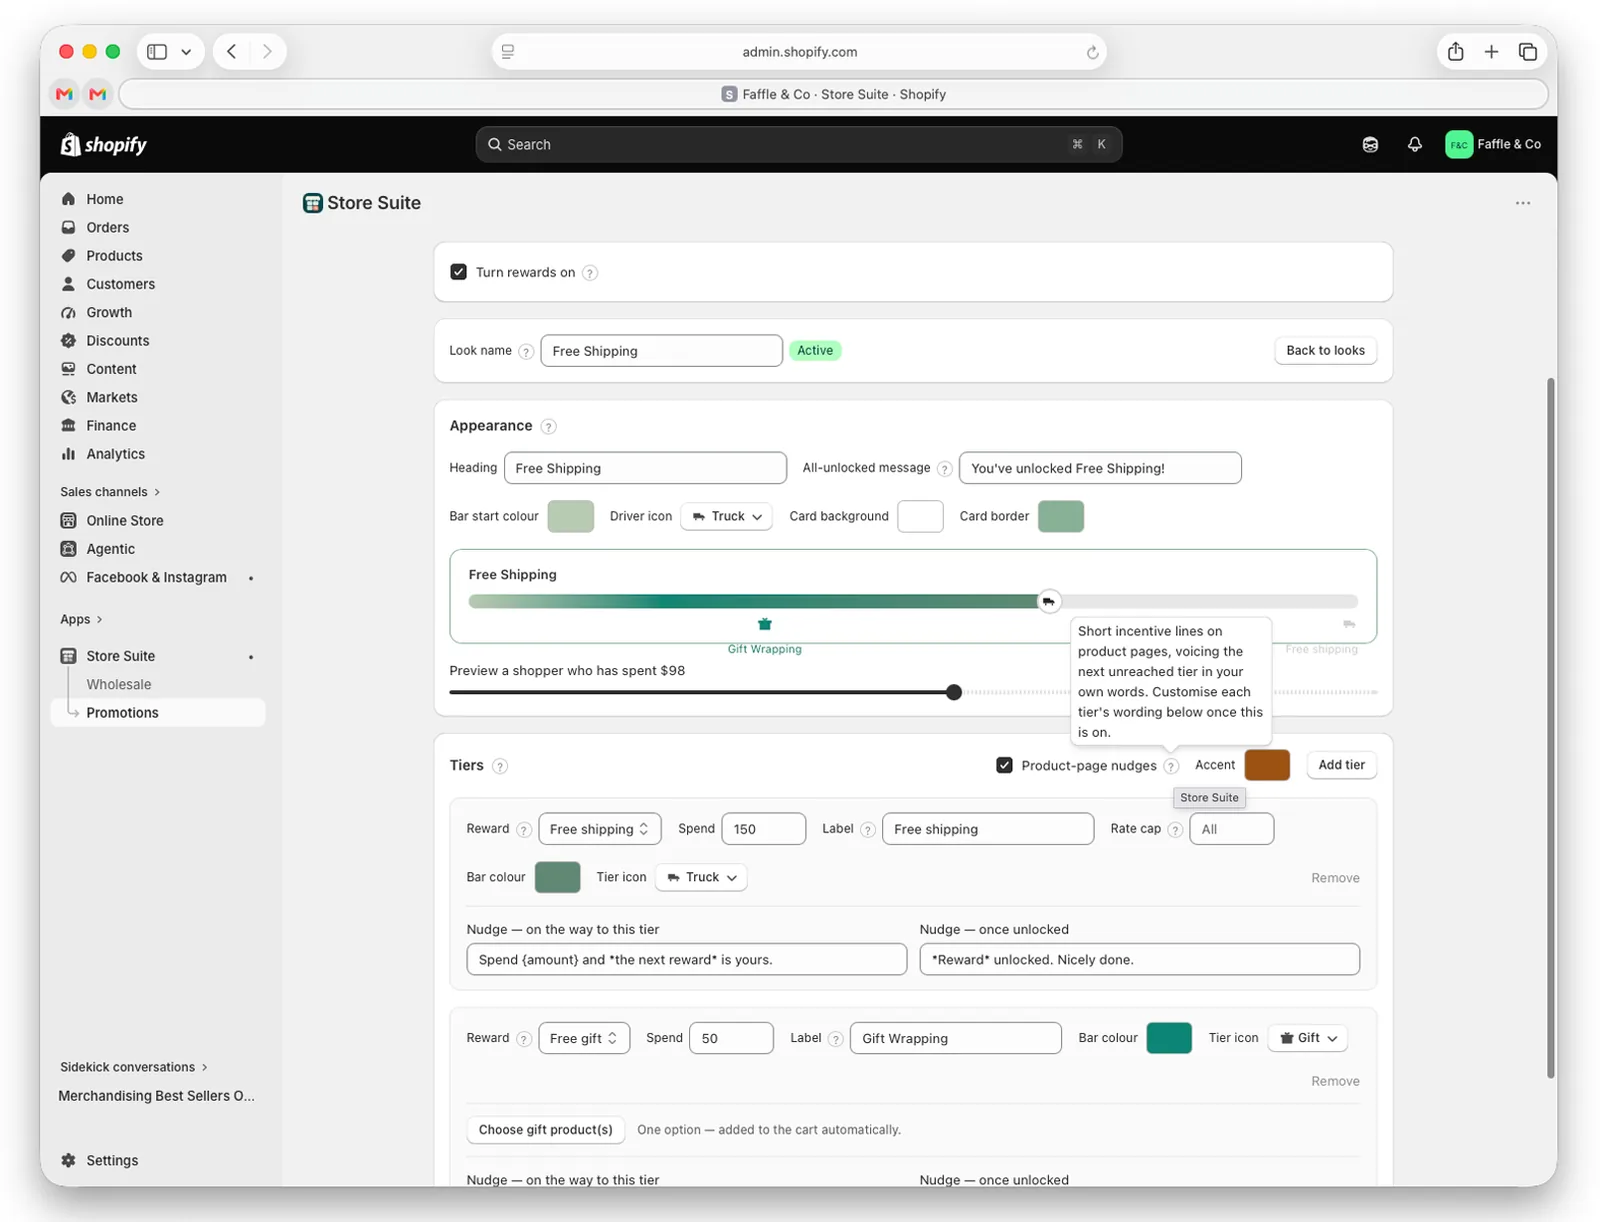Click the Add tier button

tap(1341, 765)
